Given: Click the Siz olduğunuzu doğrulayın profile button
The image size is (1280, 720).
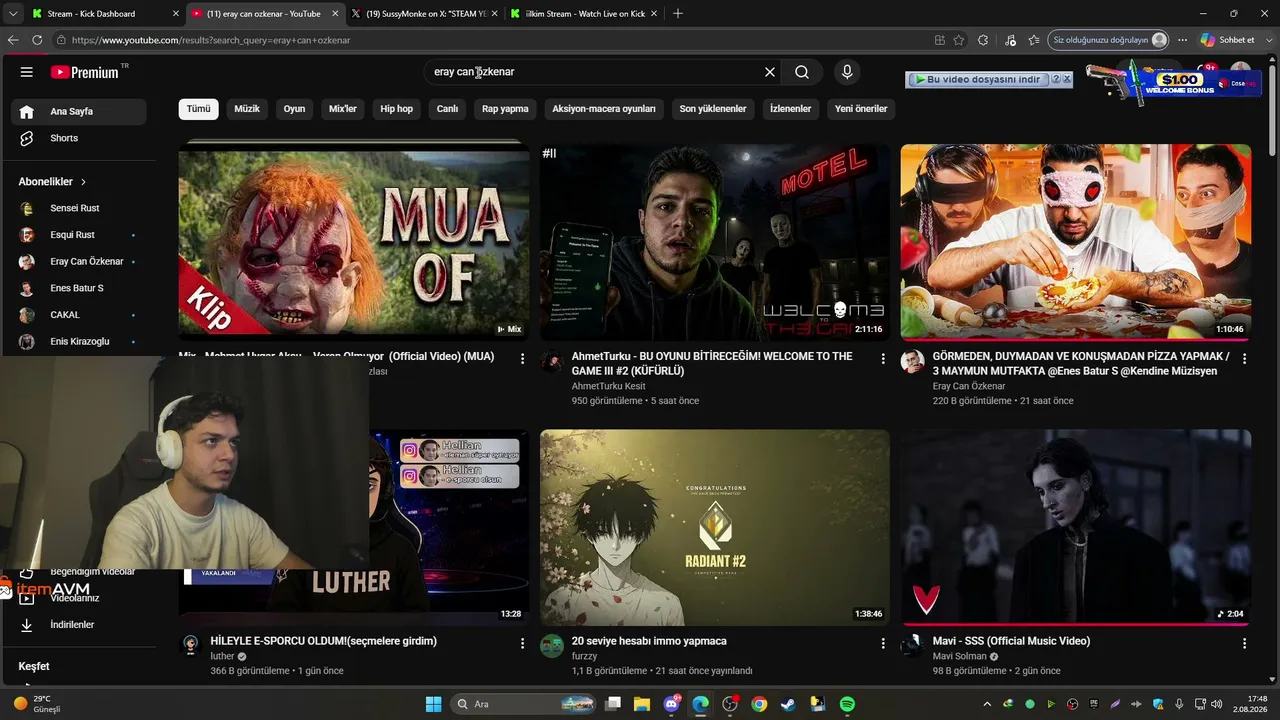Looking at the screenshot, I should click(x=1108, y=40).
